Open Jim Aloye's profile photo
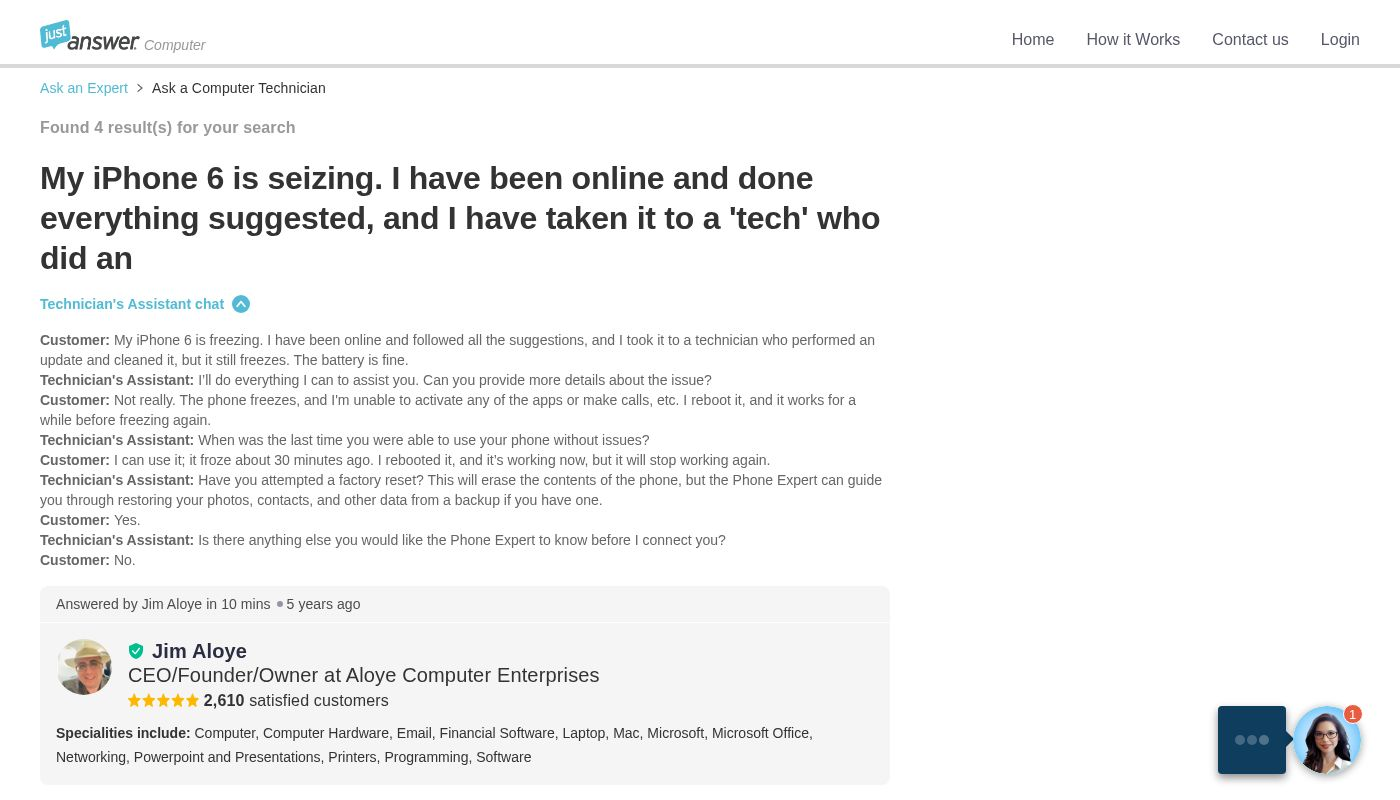Screen dimensions: 1400x800 click(x=84, y=667)
